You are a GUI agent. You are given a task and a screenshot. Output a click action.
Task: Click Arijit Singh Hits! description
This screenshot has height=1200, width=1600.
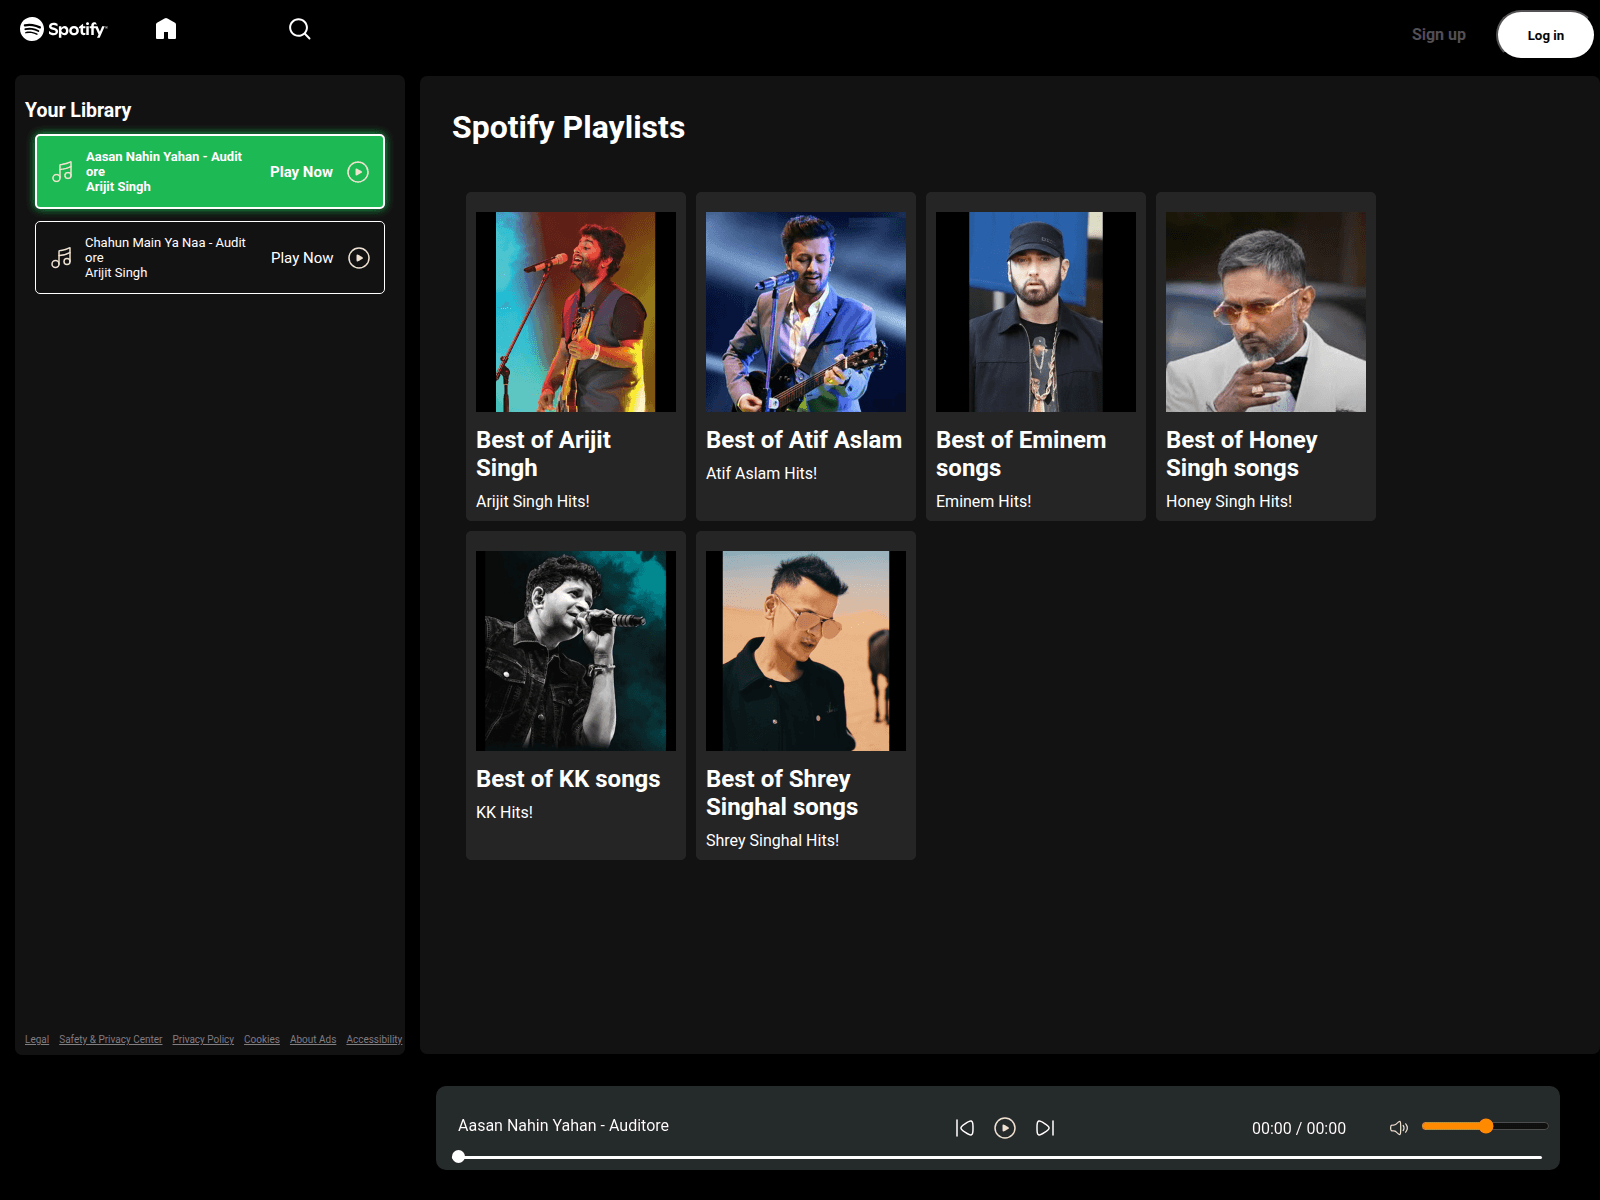[x=533, y=501]
